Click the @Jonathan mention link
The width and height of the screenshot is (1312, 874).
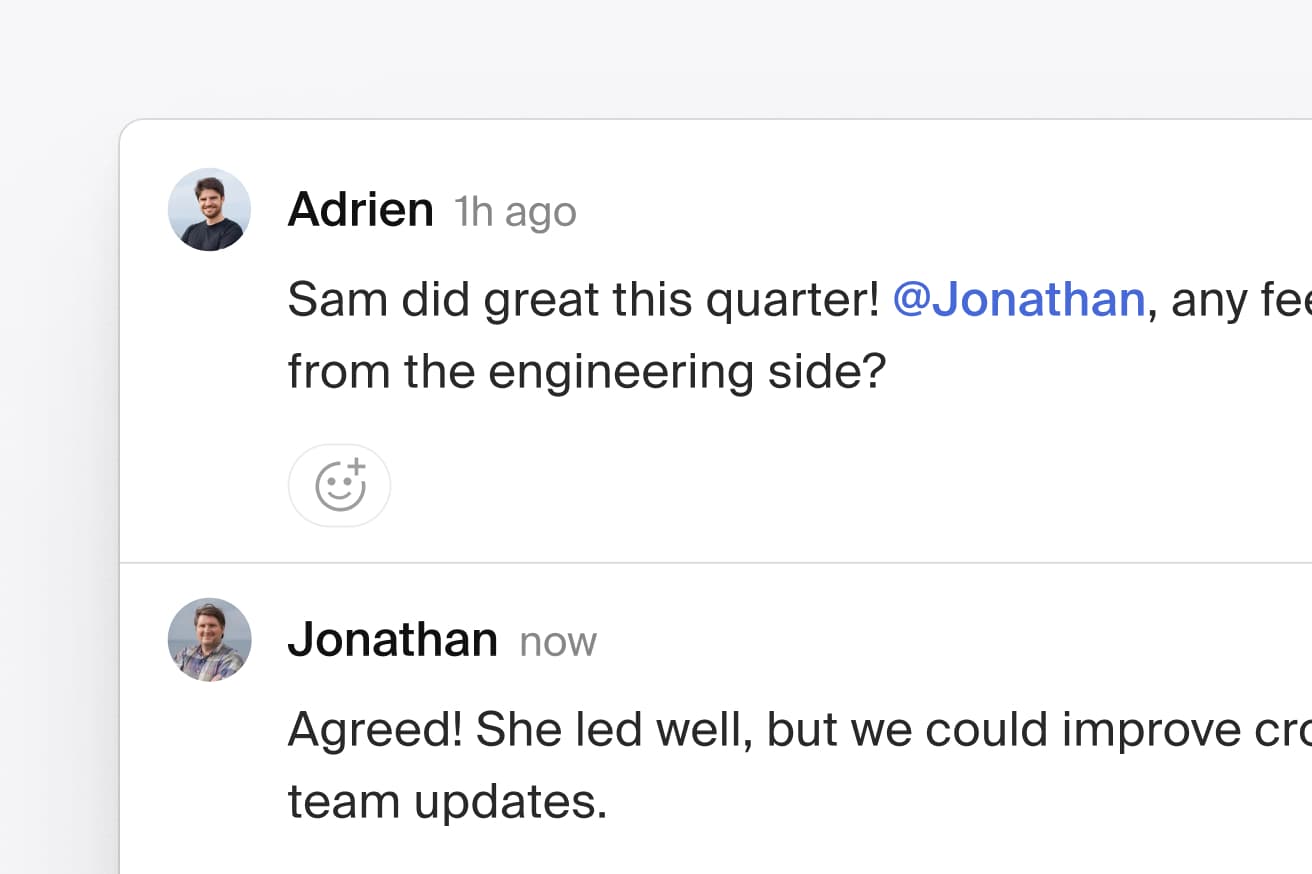pos(1018,300)
